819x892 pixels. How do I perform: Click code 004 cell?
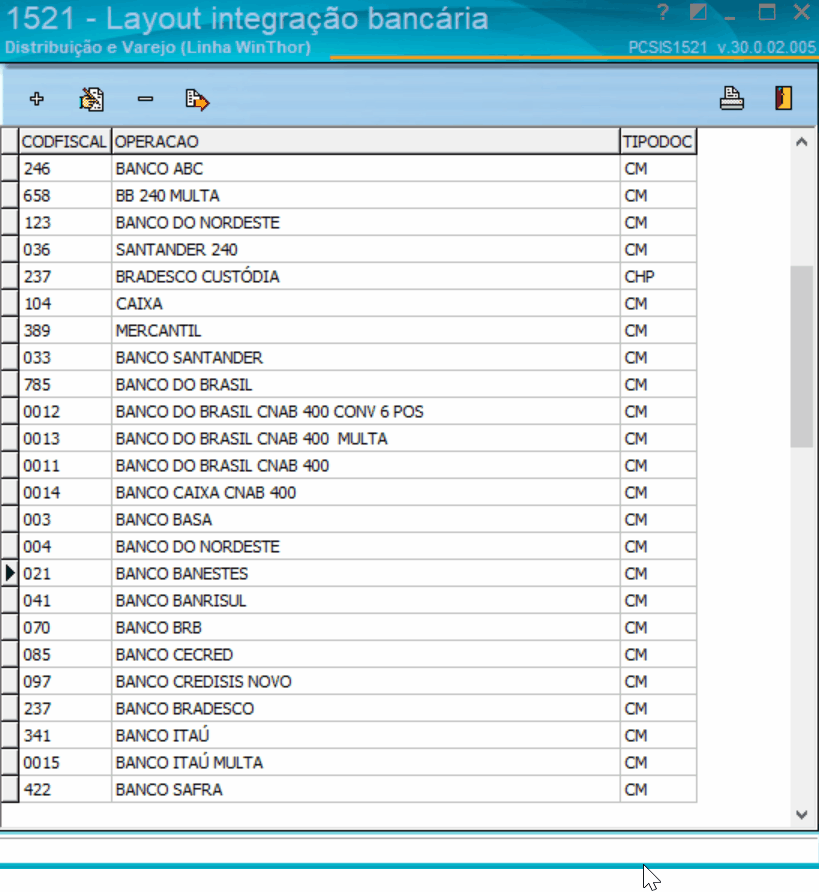pyautogui.click(x=65, y=547)
